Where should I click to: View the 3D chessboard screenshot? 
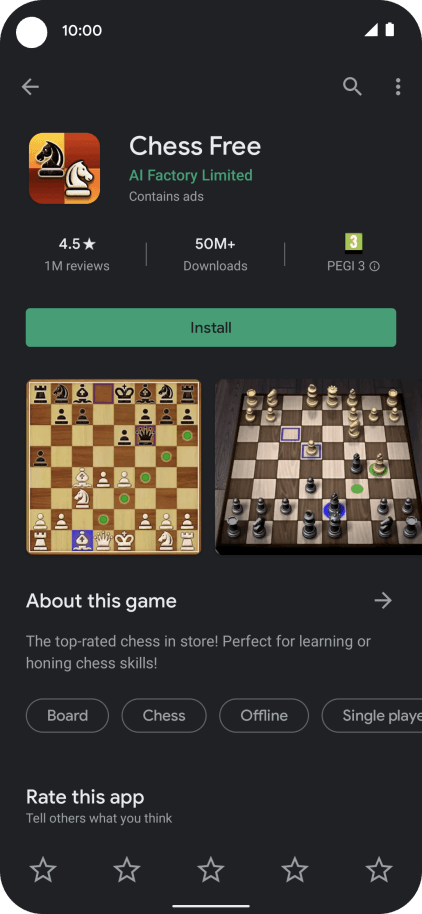coord(318,467)
